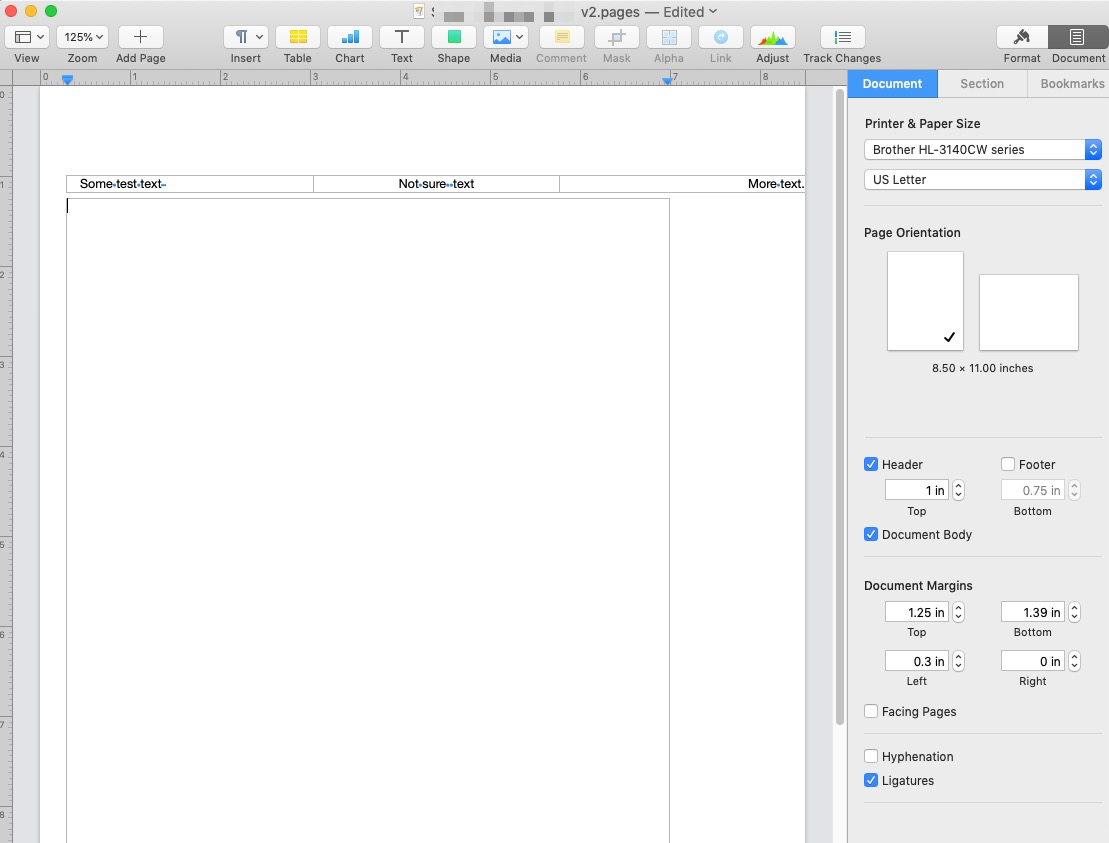Uncheck the Header checkbox
The width and height of the screenshot is (1109, 843).
[x=871, y=464]
